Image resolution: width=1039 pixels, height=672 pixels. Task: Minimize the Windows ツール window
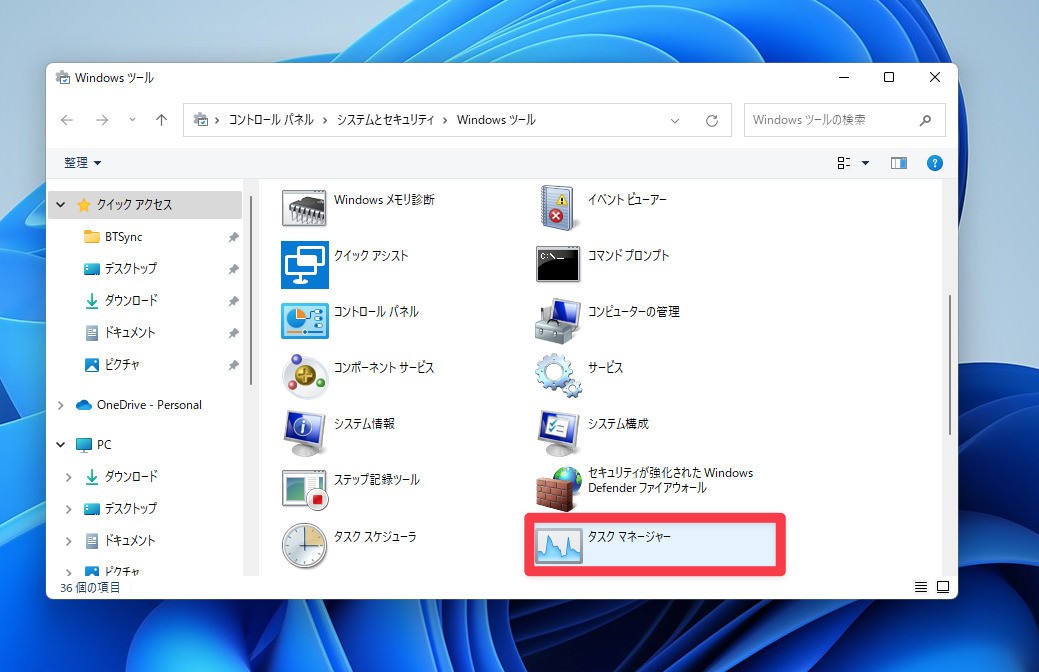click(844, 78)
